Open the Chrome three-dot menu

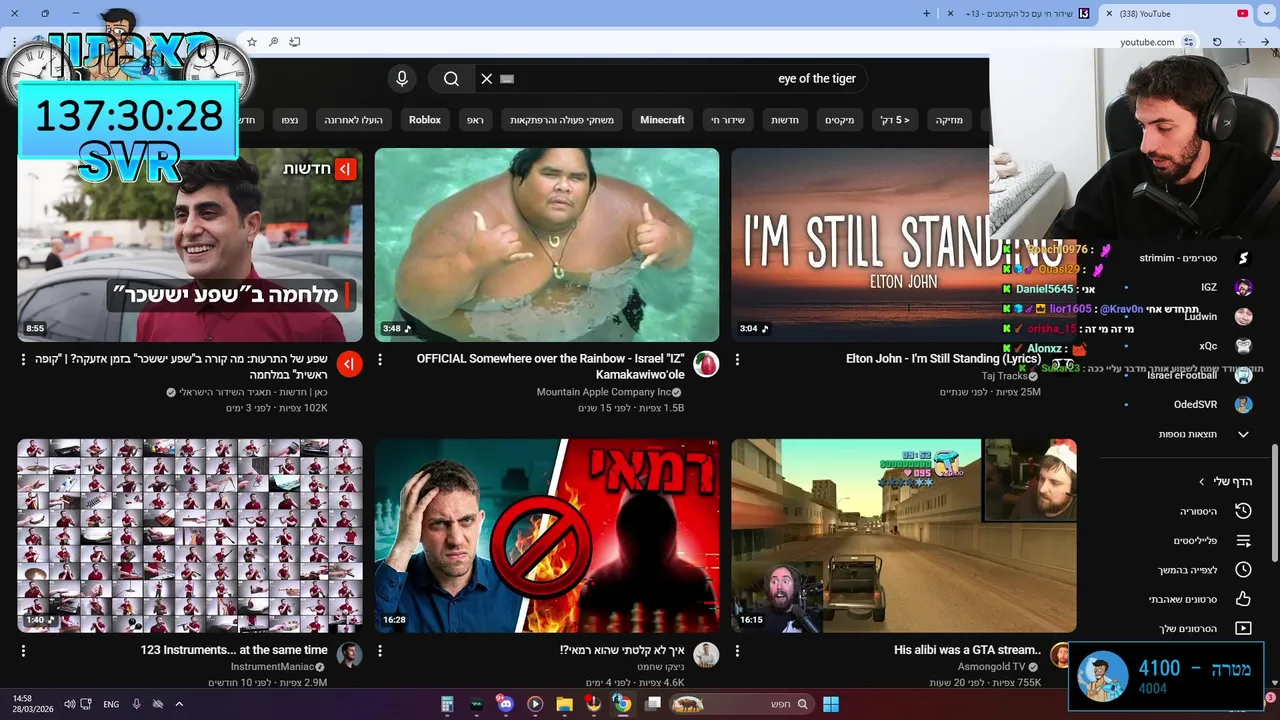pyautogui.click(x=14, y=42)
